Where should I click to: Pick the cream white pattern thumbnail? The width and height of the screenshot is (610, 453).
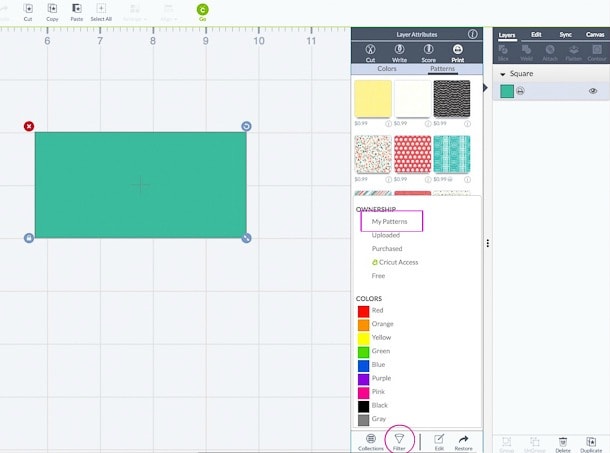pos(412,98)
